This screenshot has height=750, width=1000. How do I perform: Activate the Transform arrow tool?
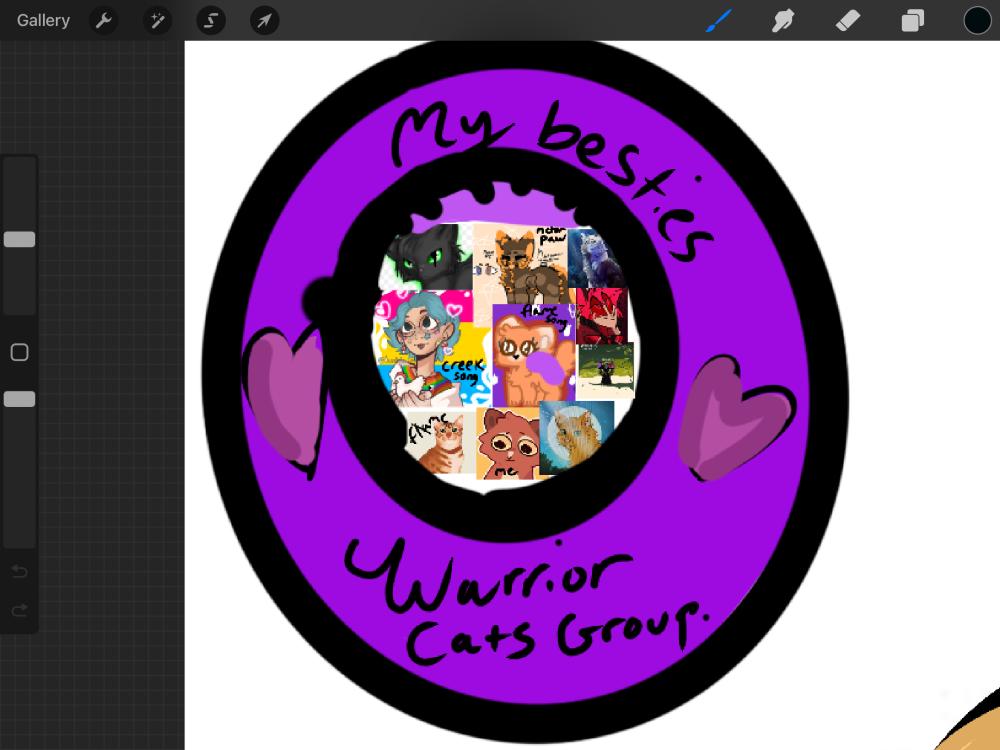point(264,20)
